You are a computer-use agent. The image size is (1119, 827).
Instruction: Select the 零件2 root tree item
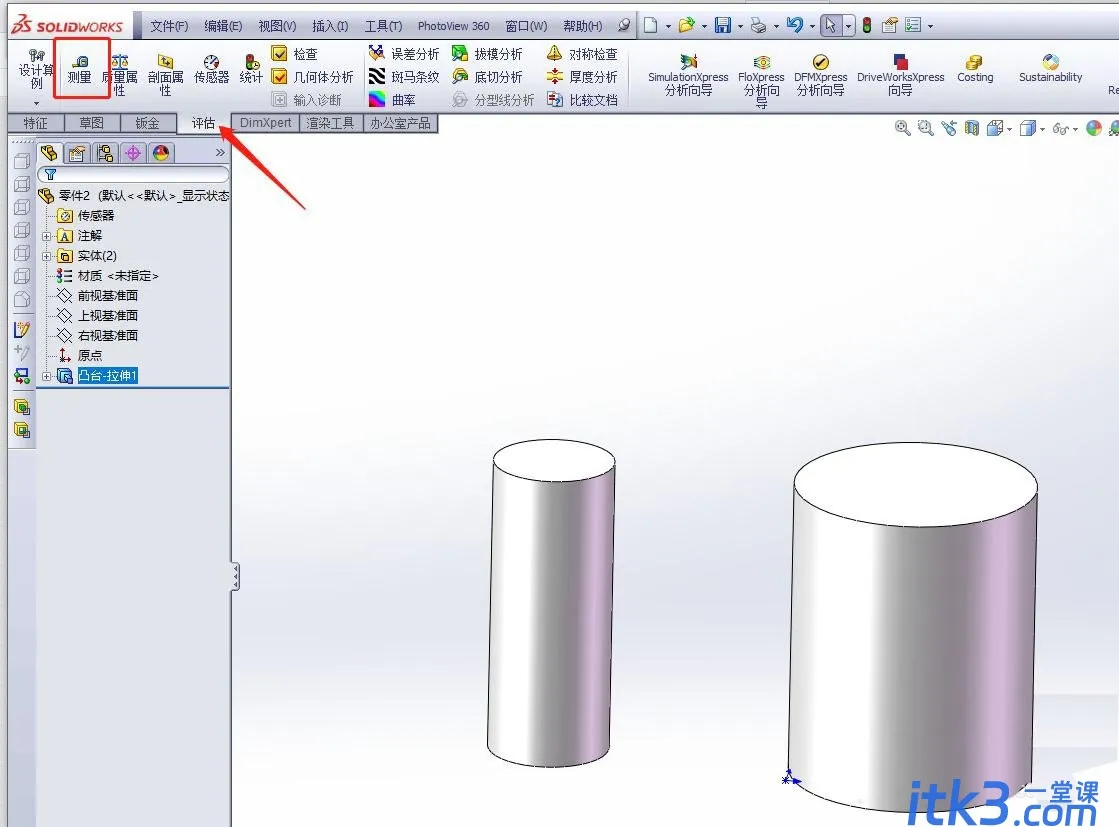coord(133,196)
